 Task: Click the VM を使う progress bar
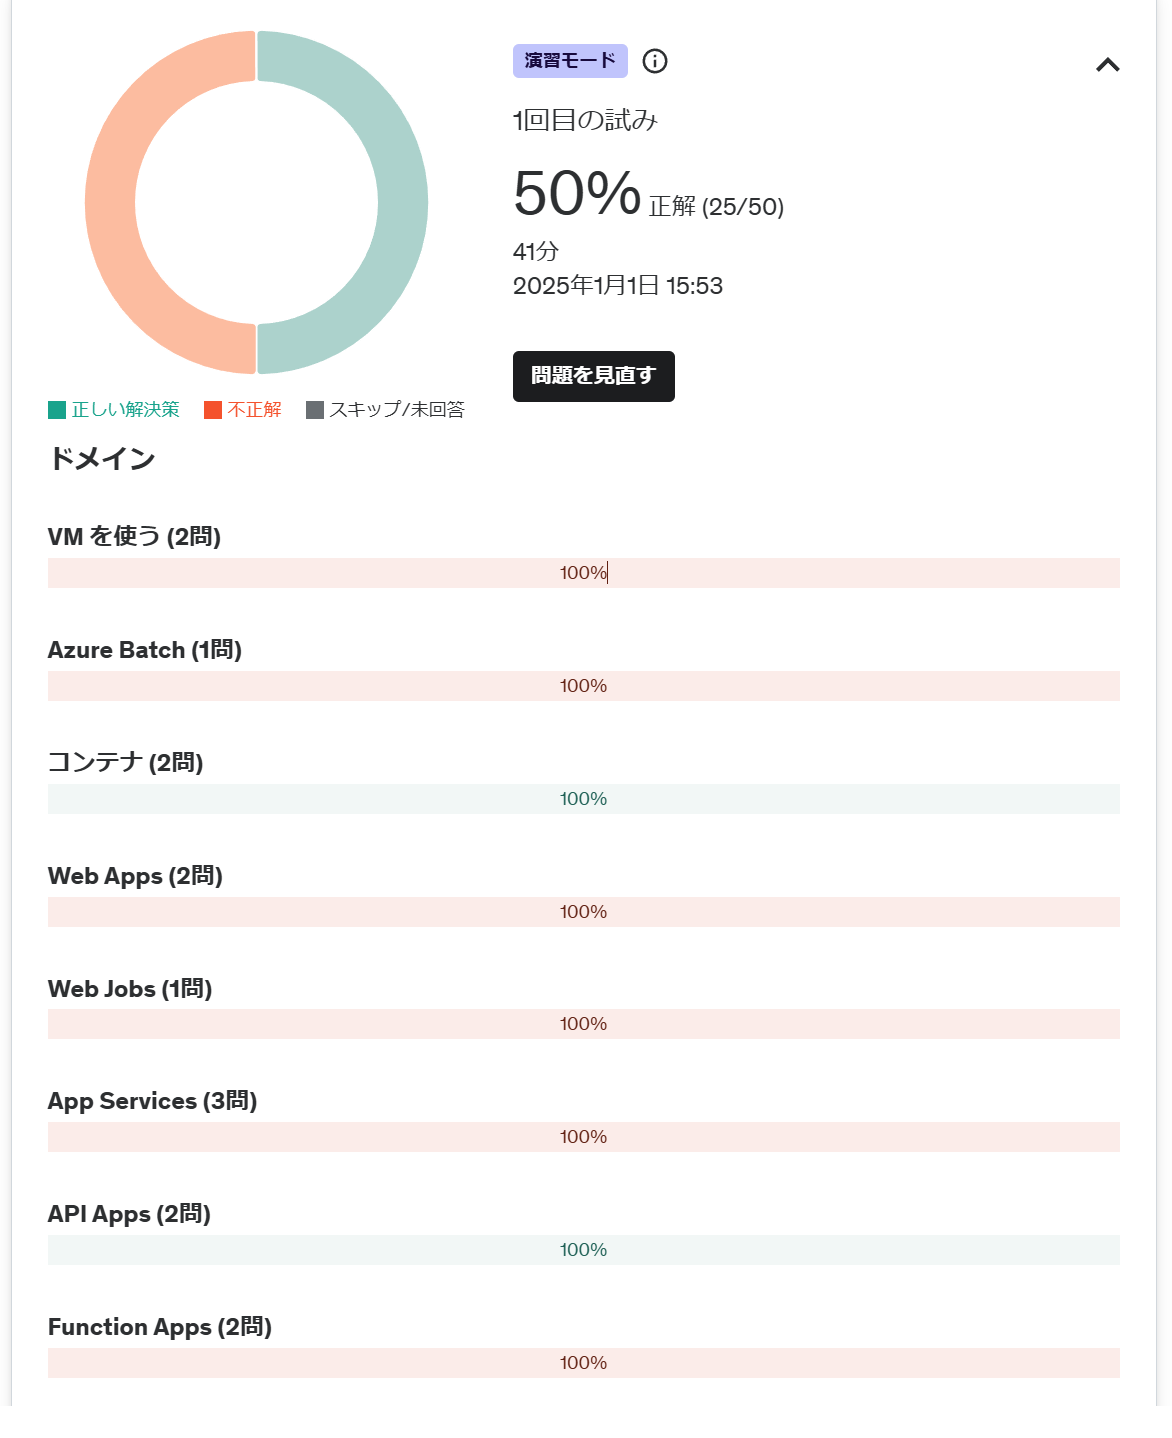coord(583,573)
